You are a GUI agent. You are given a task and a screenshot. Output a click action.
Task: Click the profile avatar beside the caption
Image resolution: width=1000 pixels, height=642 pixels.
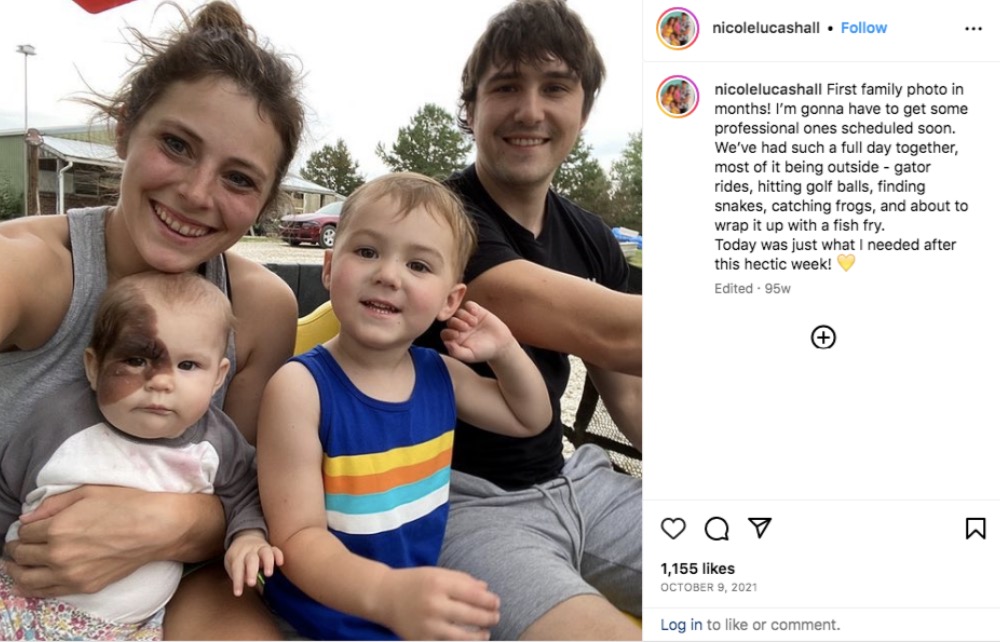point(677,97)
